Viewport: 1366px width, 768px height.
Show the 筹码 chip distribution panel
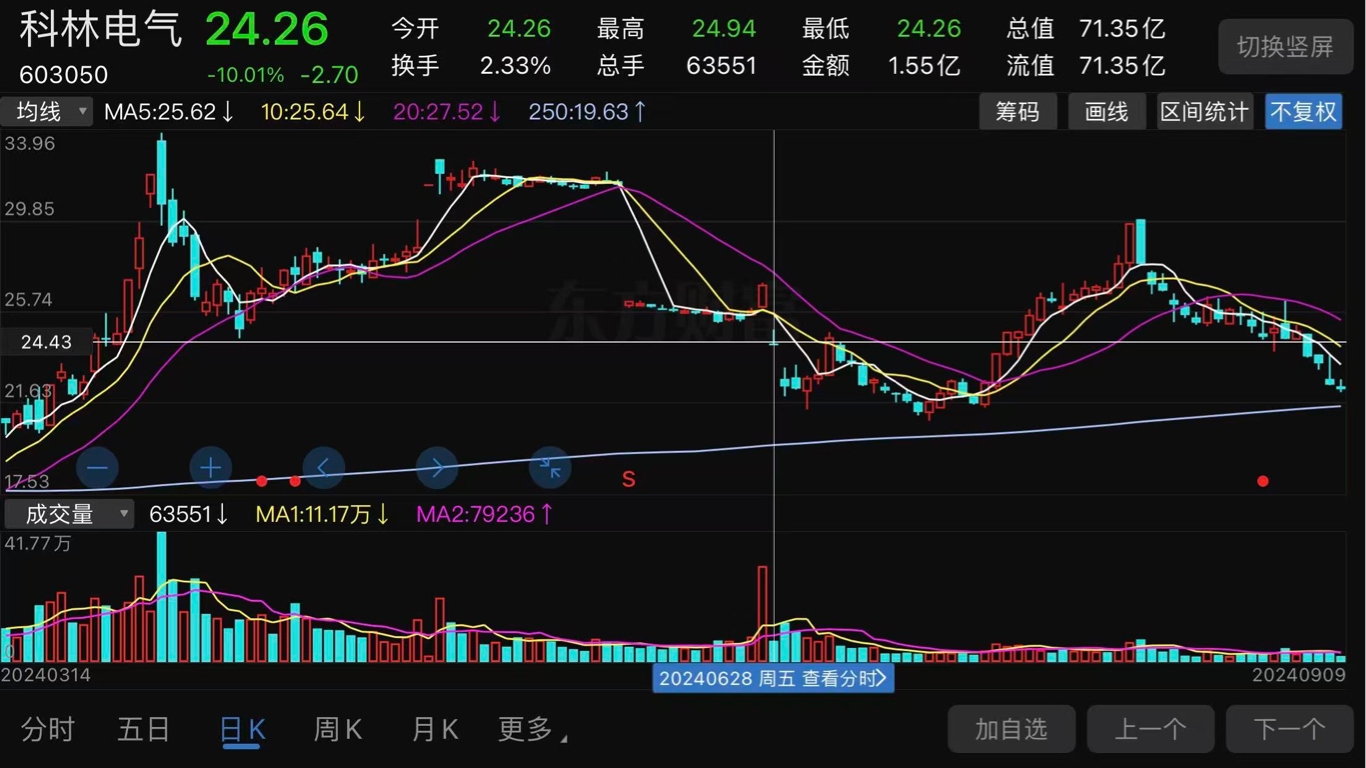pos(1018,111)
